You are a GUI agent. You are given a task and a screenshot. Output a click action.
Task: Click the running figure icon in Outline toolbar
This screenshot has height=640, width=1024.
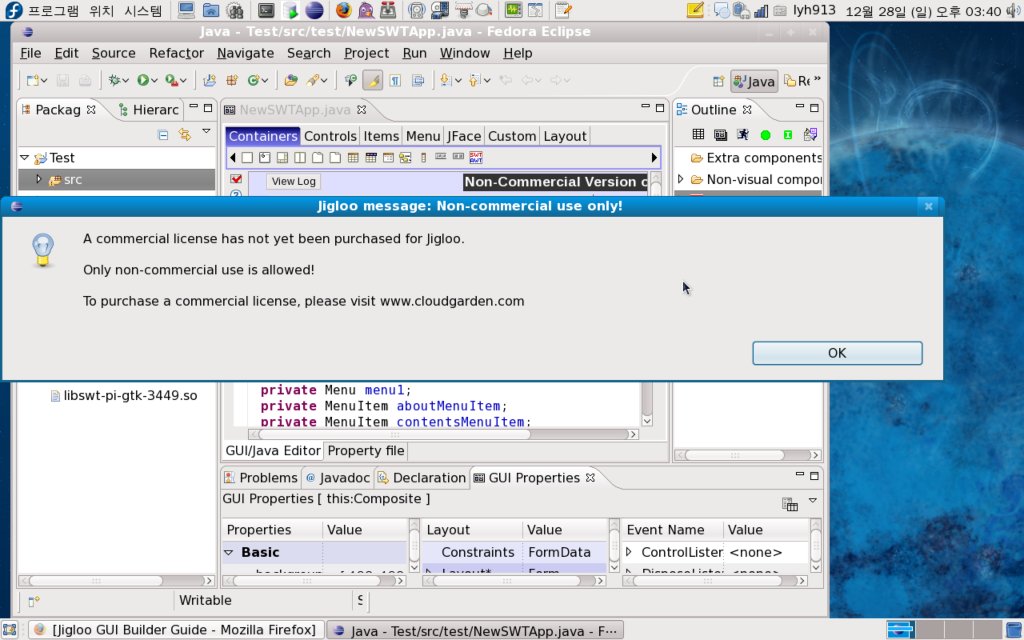743,135
